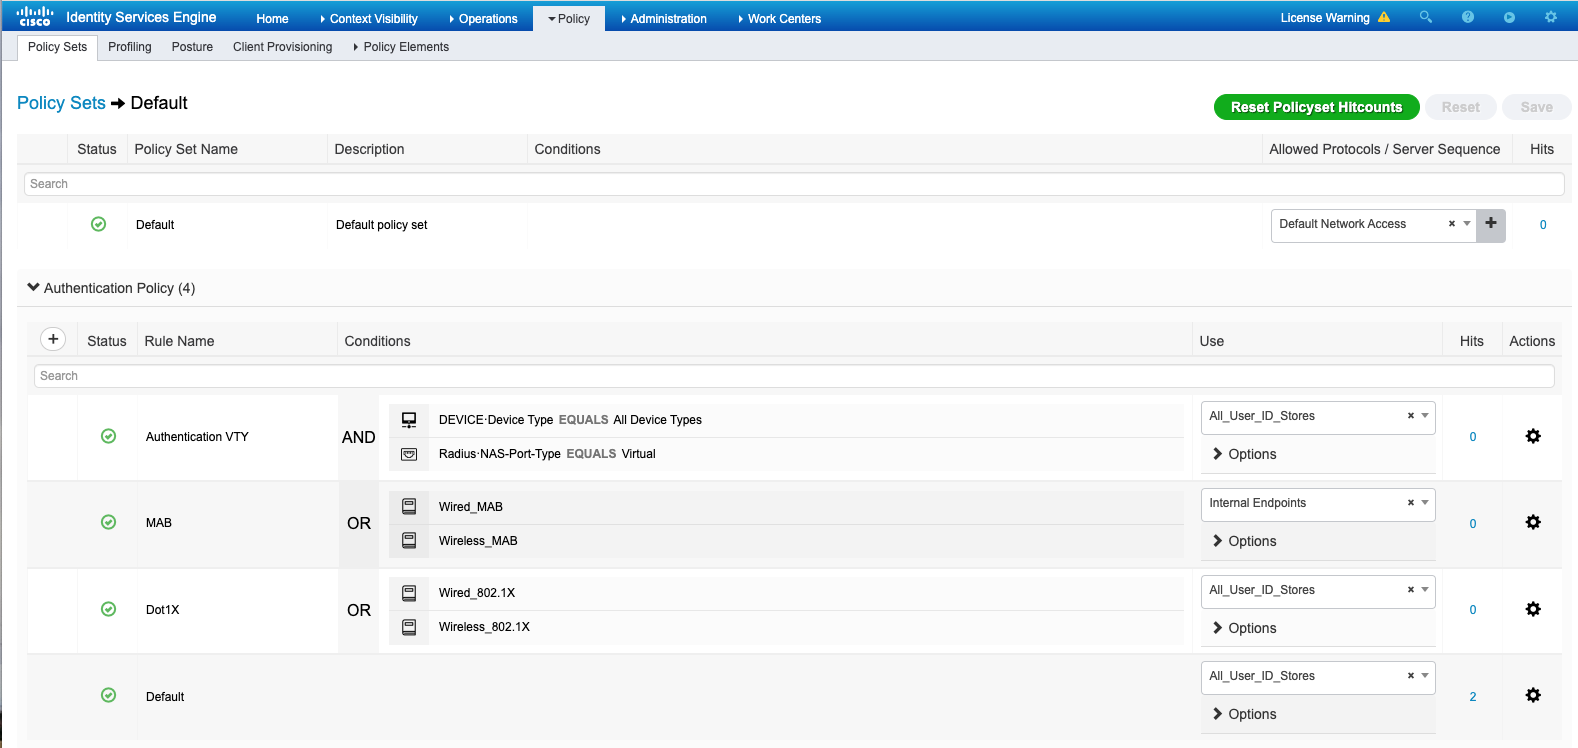The width and height of the screenshot is (1578, 748).
Task: Toggle status of MAB rule
Action: click(x=108, y=522)
